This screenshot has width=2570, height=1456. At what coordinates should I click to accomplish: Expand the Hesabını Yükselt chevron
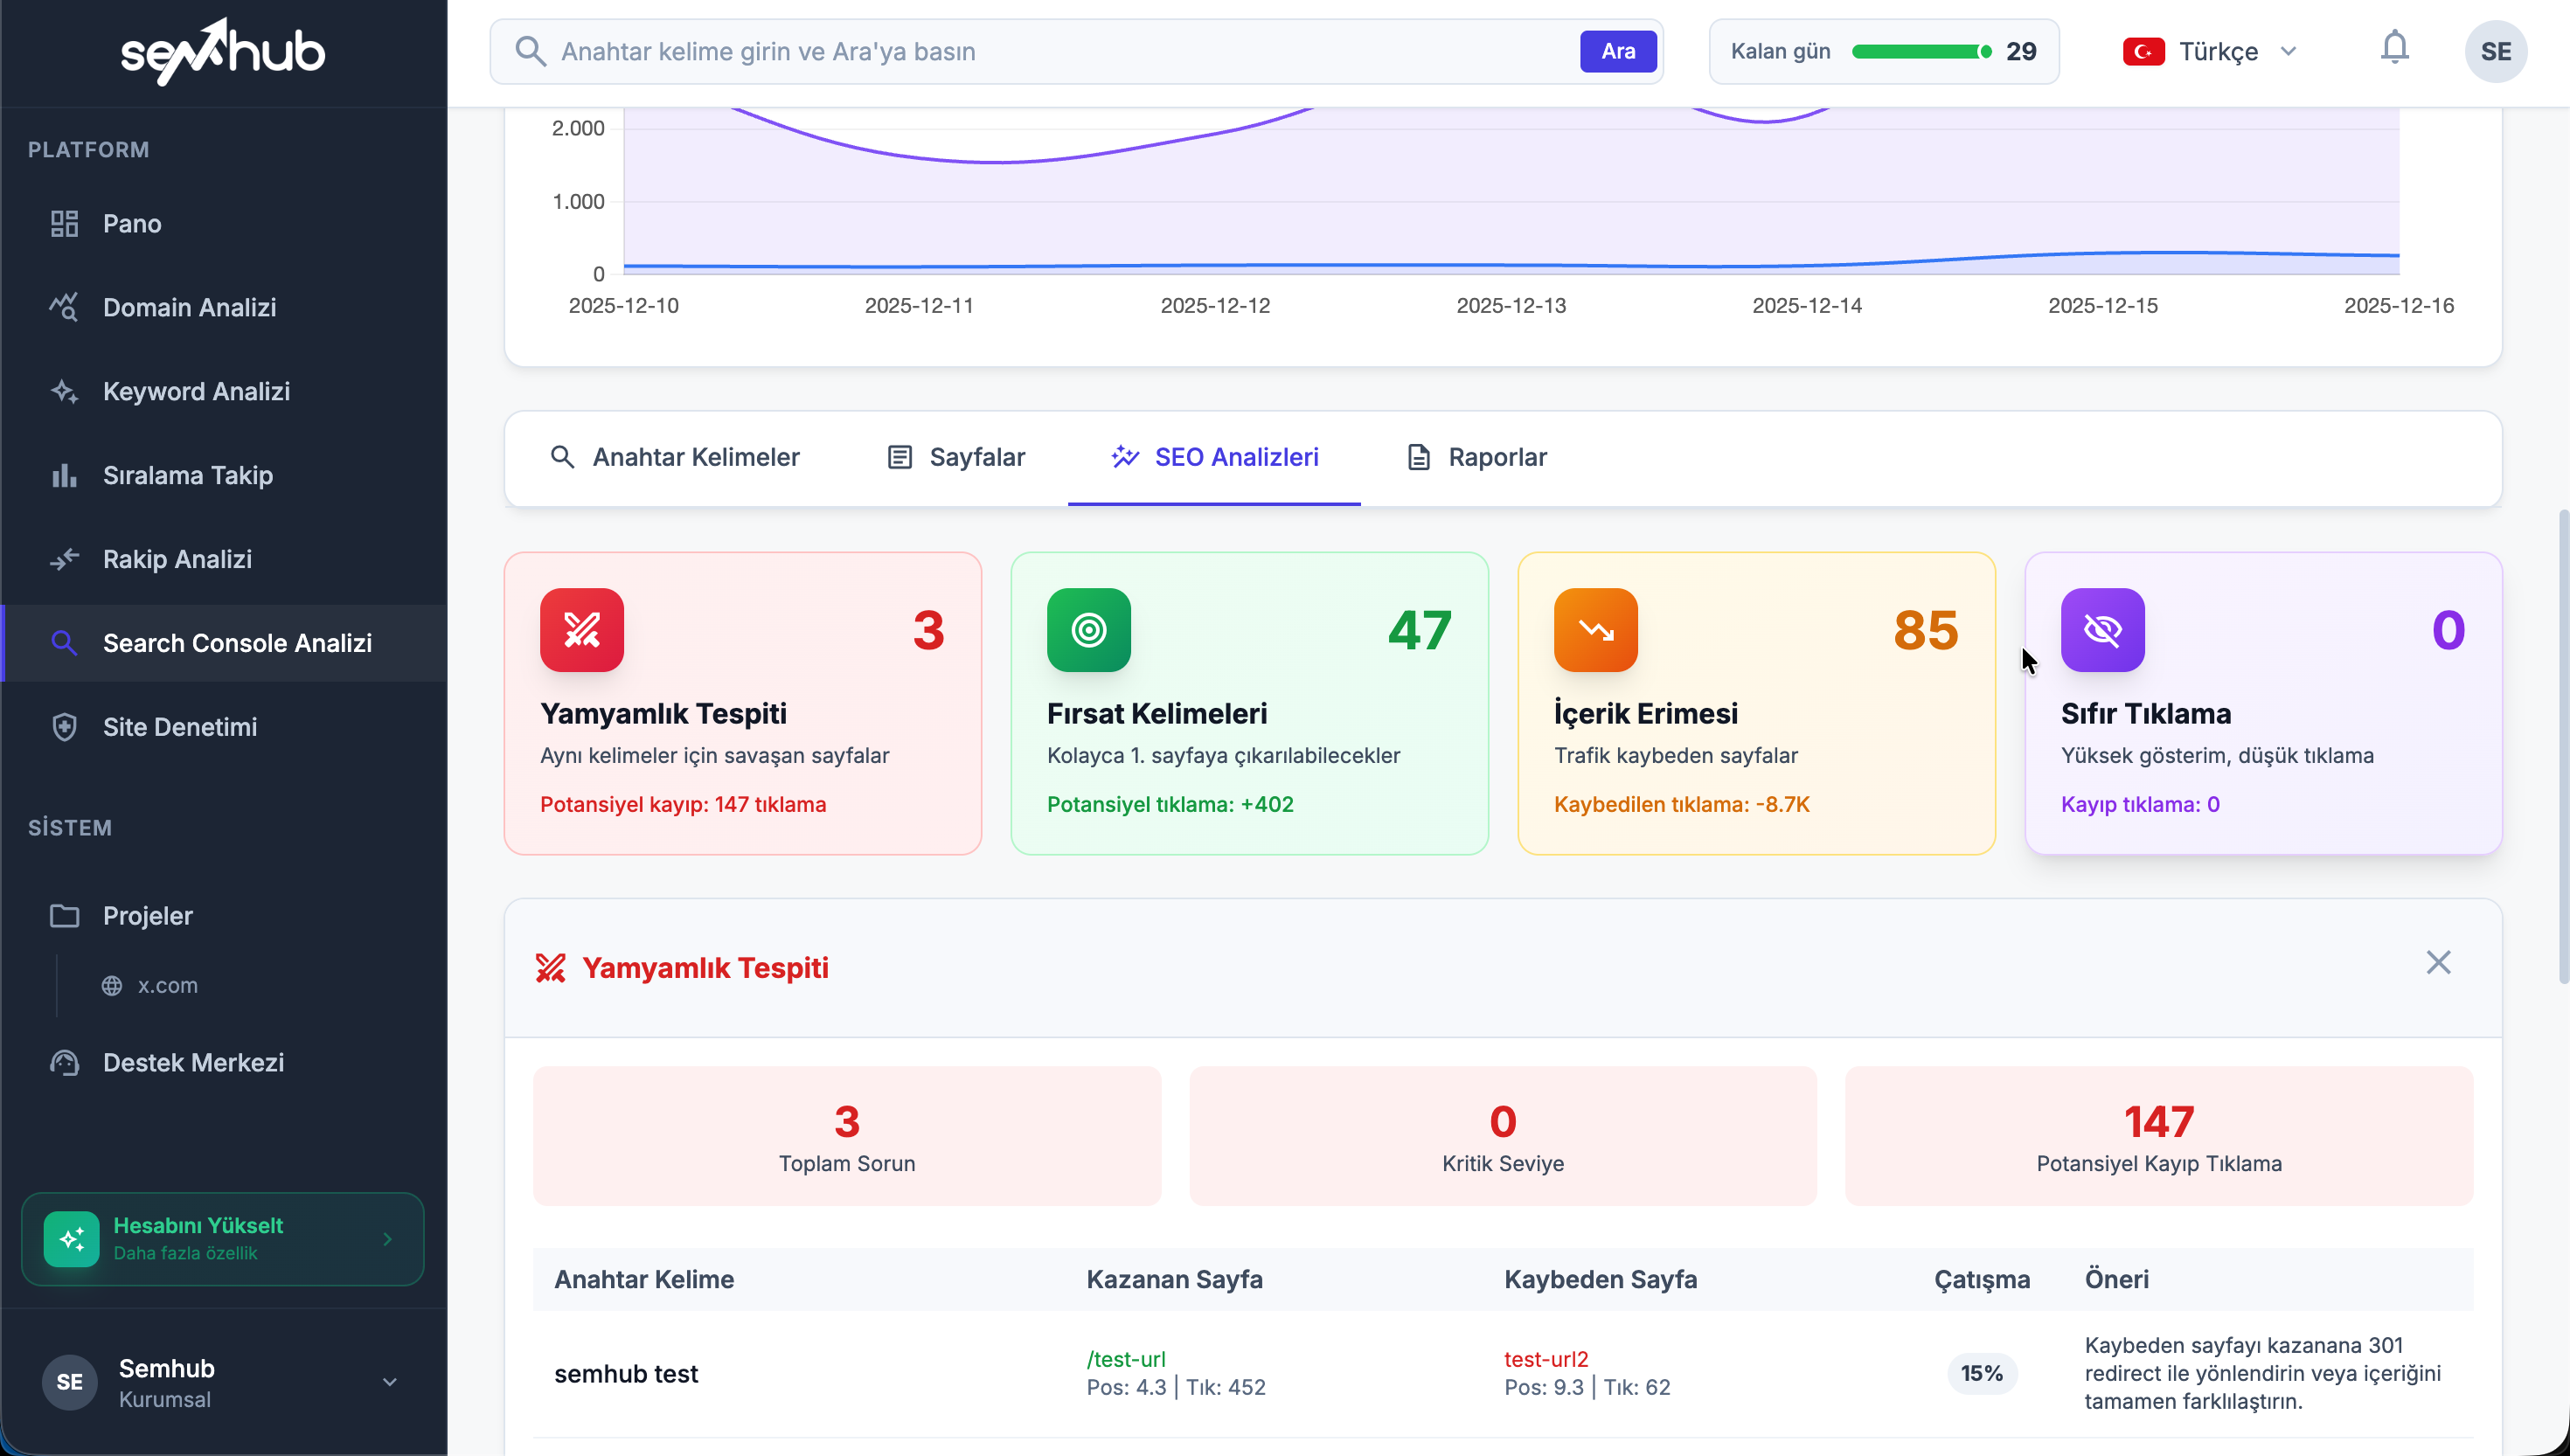coord(387,1239)
